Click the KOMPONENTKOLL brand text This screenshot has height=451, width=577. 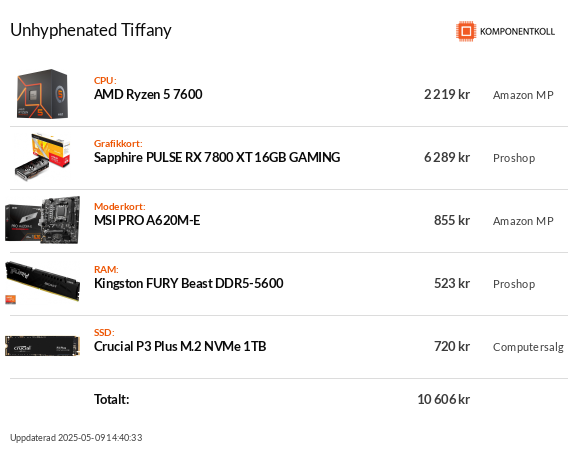pyautogui.click(x=517, y=32)
